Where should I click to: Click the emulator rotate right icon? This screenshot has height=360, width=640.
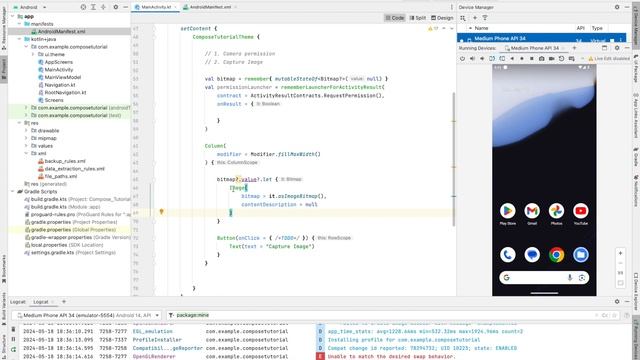coord(502,58)
